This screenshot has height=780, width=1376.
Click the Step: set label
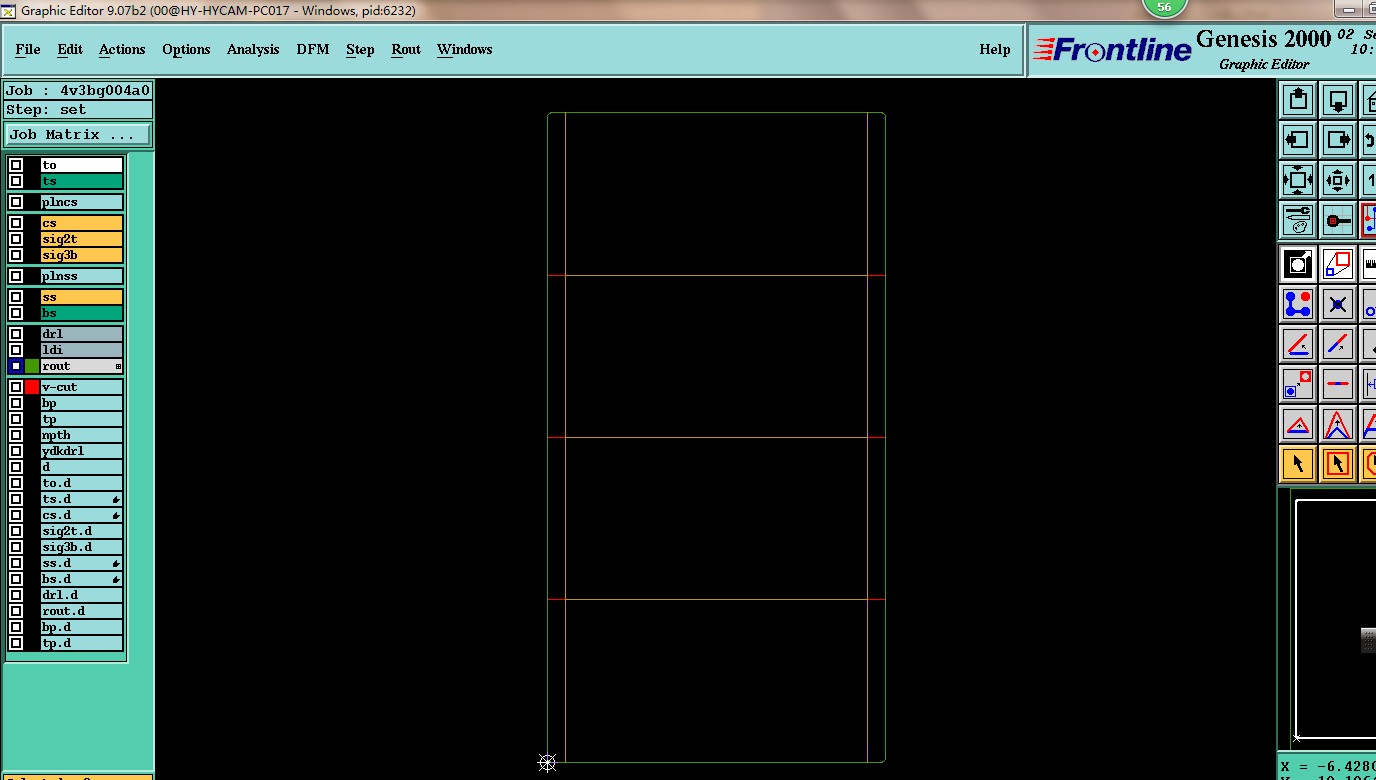coord(78,110)
